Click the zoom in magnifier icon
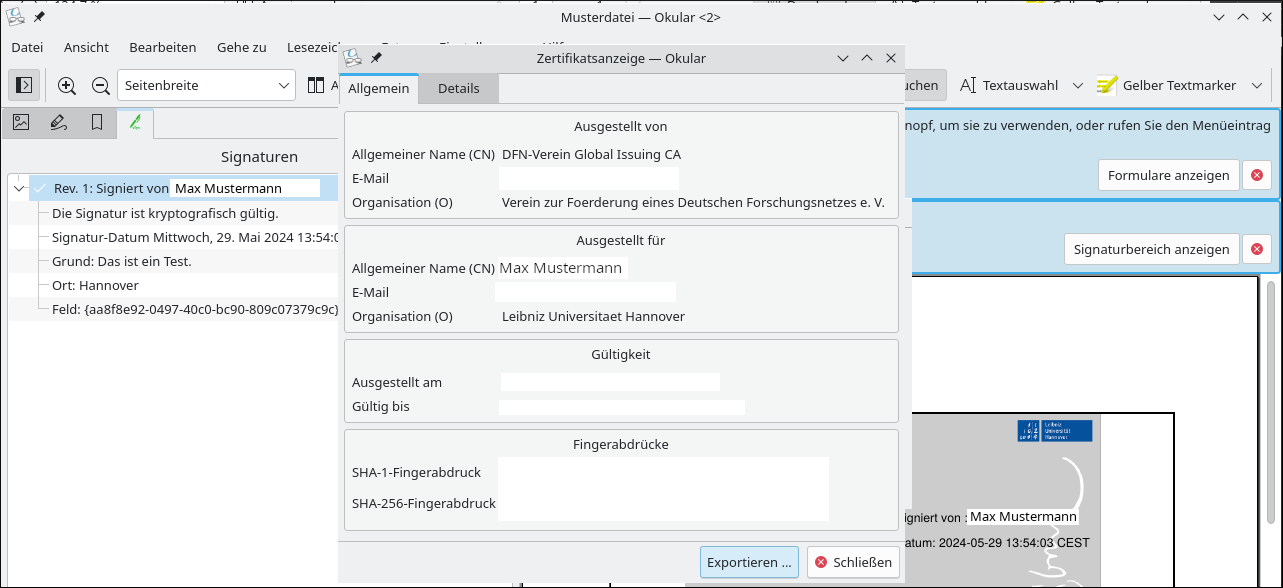Image resolution: width=1283 pixels, height=588 pixels. [x=67, y=86]
